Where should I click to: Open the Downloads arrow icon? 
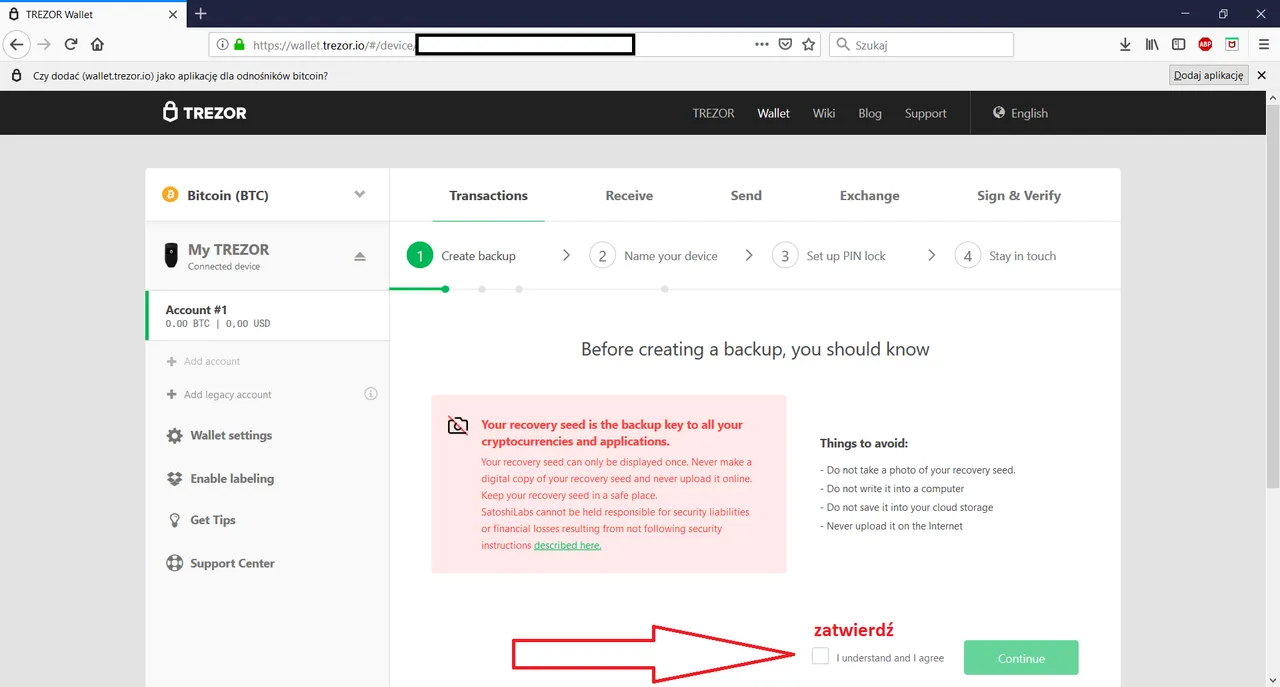click(x=1125, y=44)
